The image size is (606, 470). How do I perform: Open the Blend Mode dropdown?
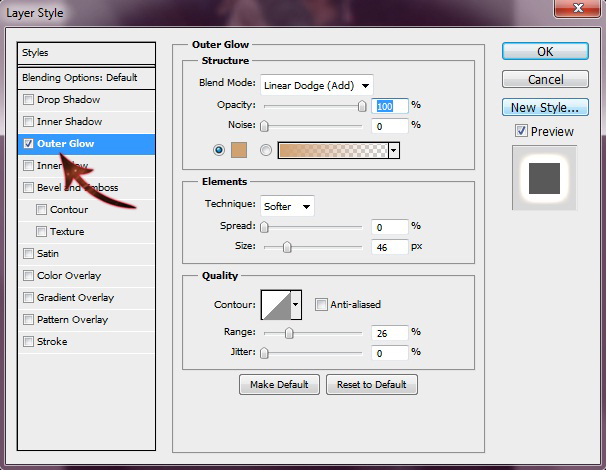(x=316, y=85)
